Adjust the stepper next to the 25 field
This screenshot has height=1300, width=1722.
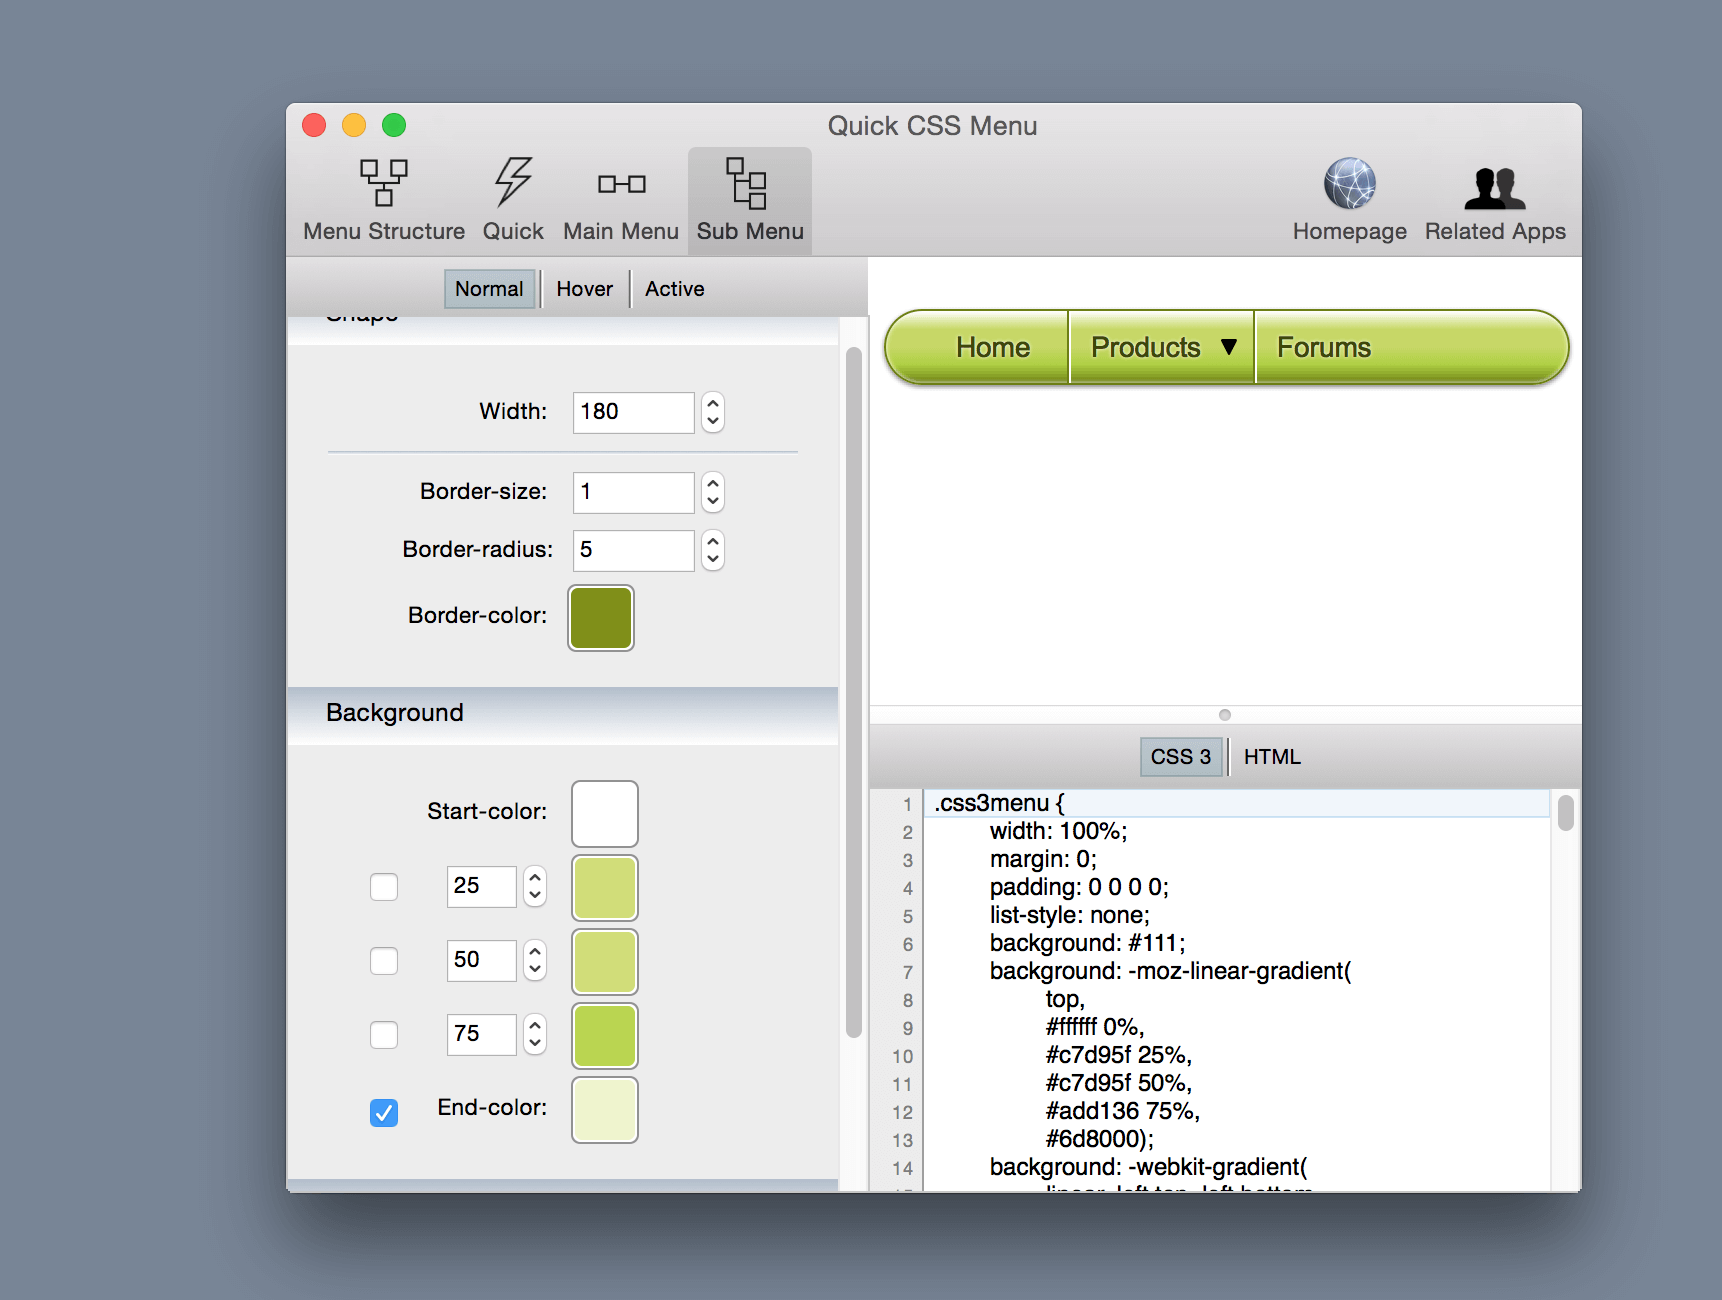(535, 886)
